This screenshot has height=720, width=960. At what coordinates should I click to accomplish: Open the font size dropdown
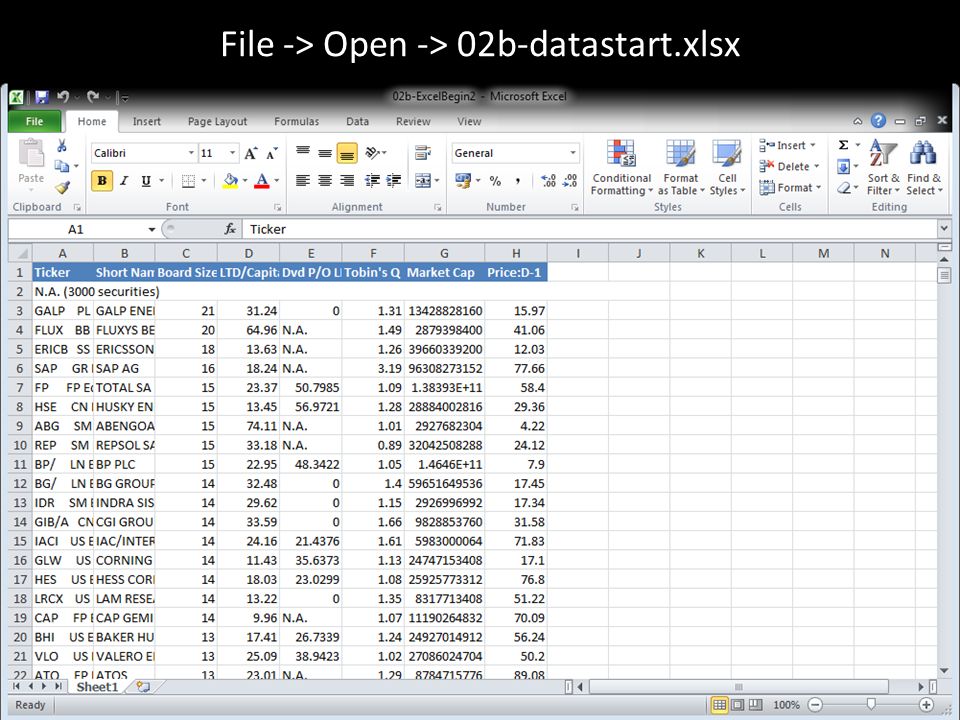(233, 153)
